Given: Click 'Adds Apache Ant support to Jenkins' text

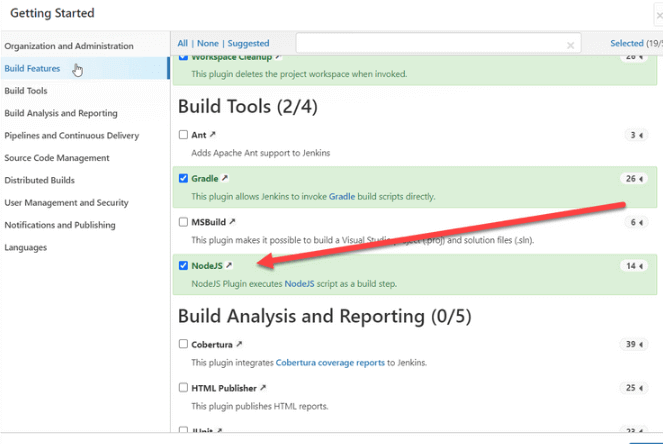Looking at the screenshot, I should [260, 153].
